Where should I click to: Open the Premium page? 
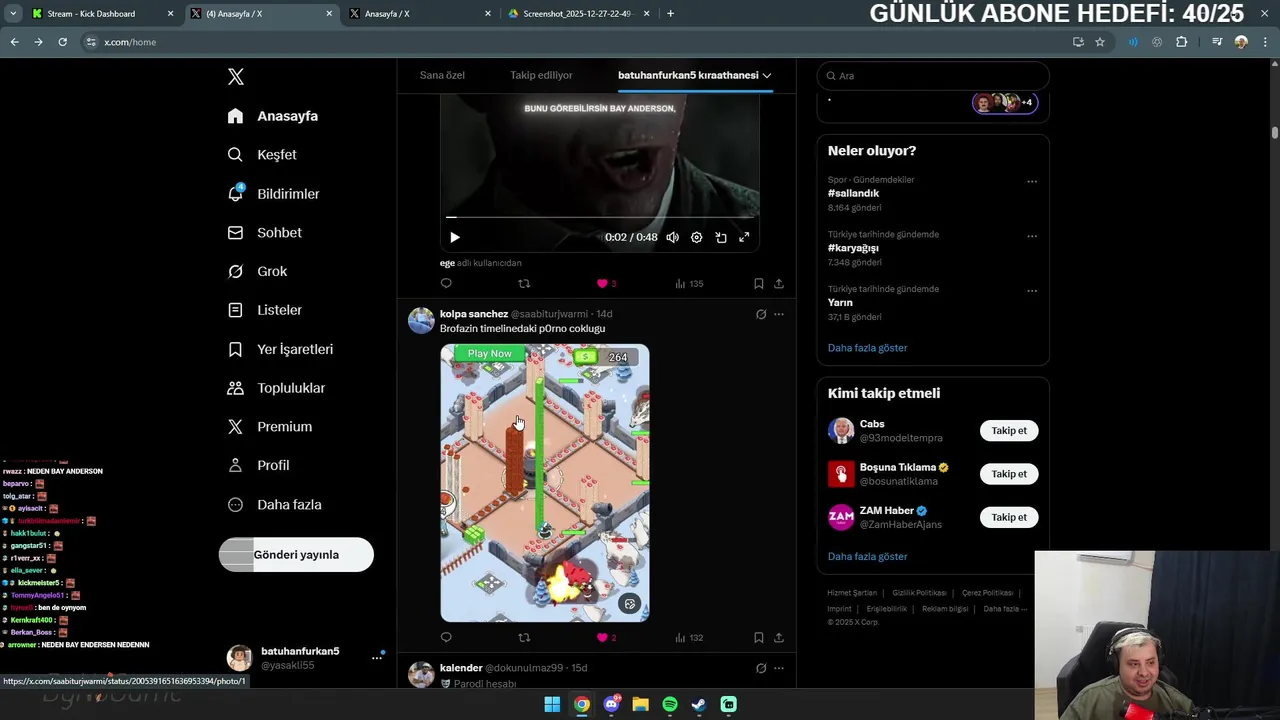coord(269,426)
